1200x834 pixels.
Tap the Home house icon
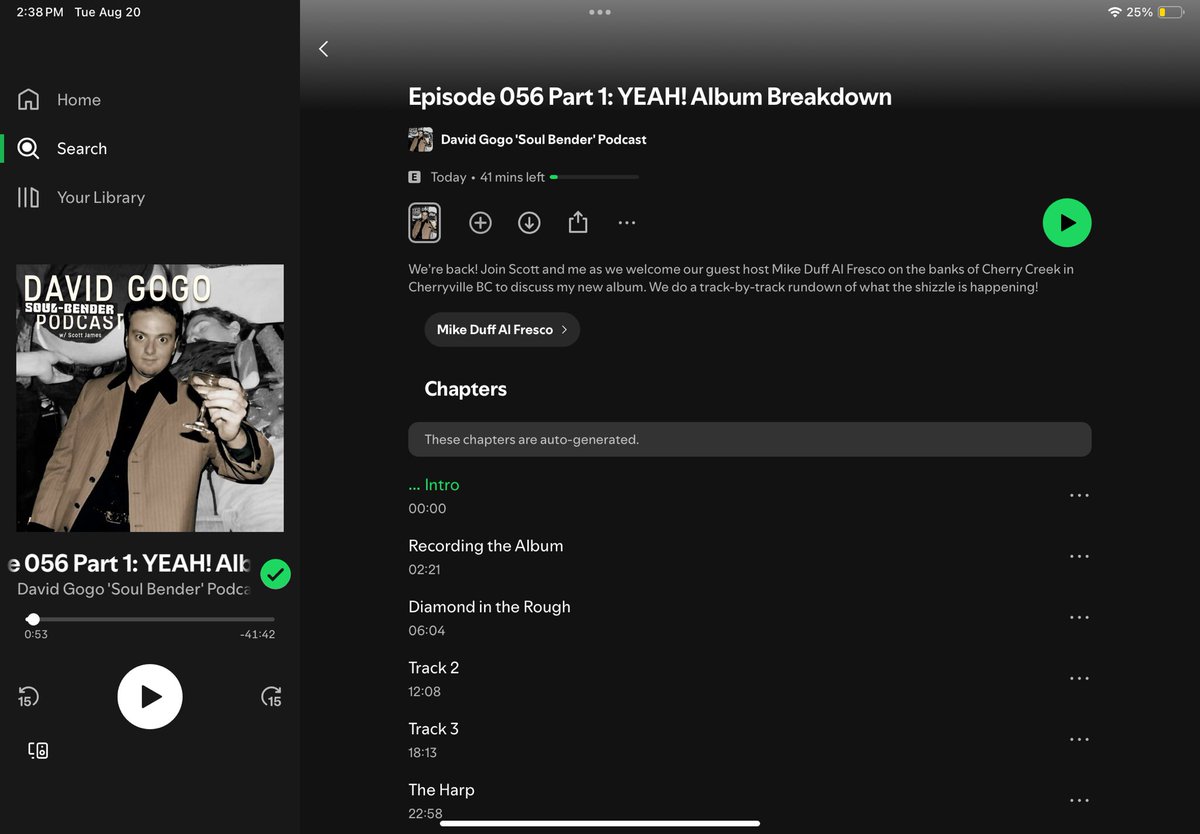[x=29, y=100]
